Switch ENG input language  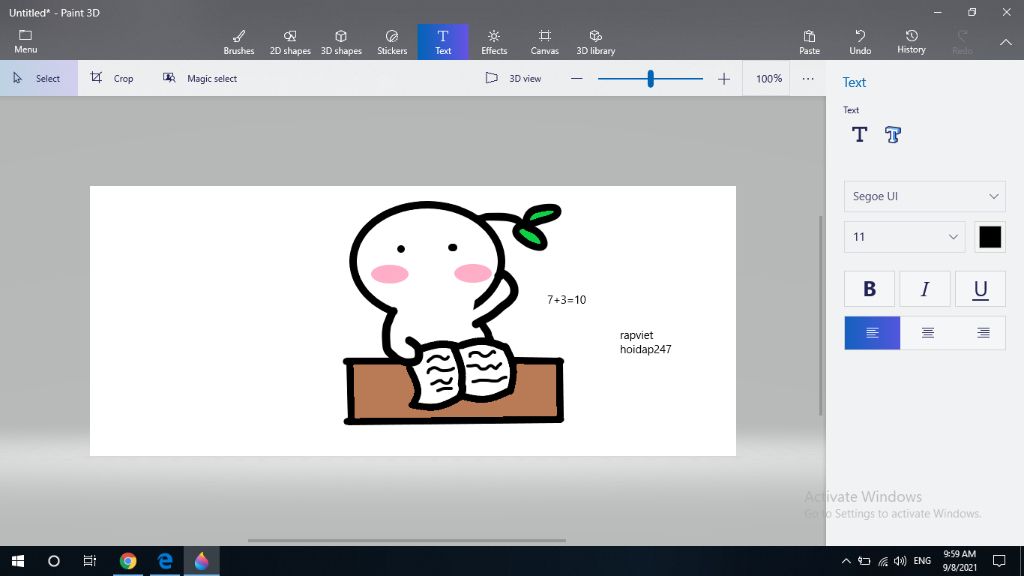[x=922, y=561]
